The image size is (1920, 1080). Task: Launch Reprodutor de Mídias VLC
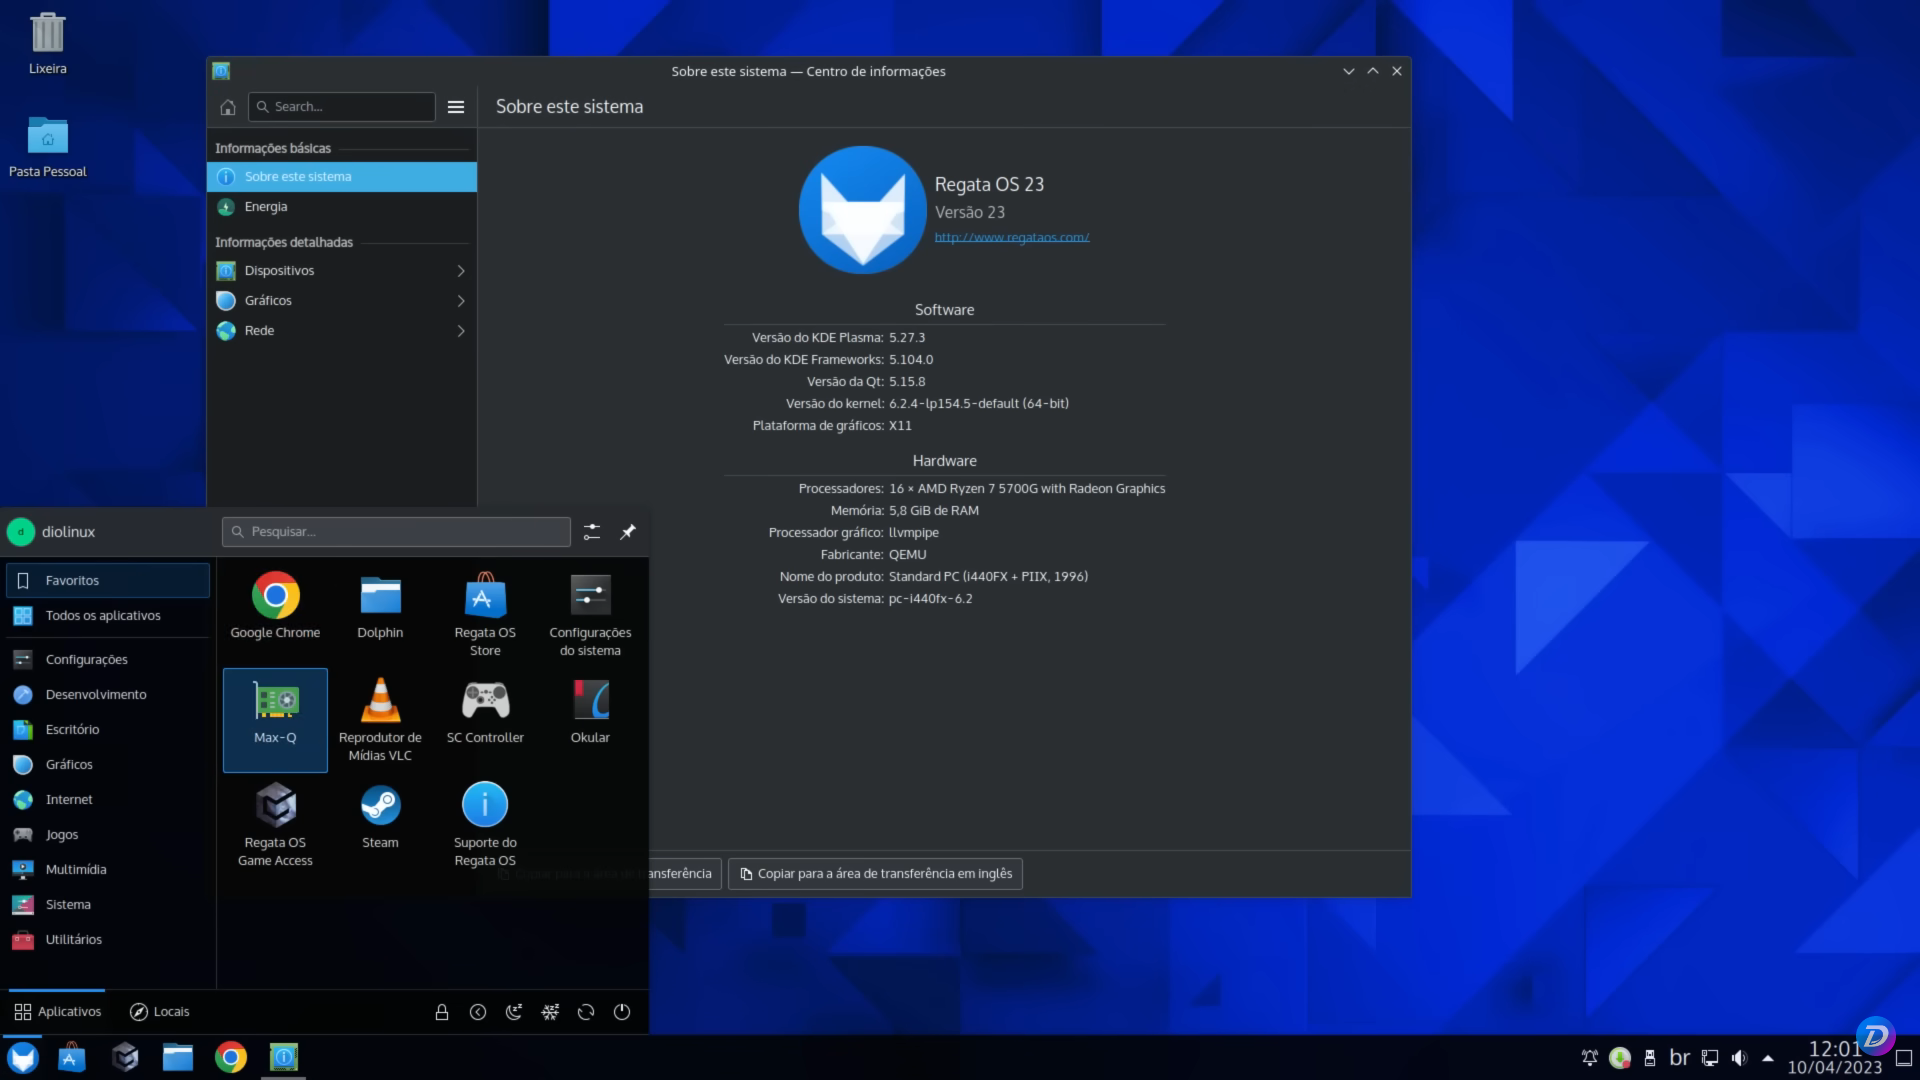pos(380,715)
